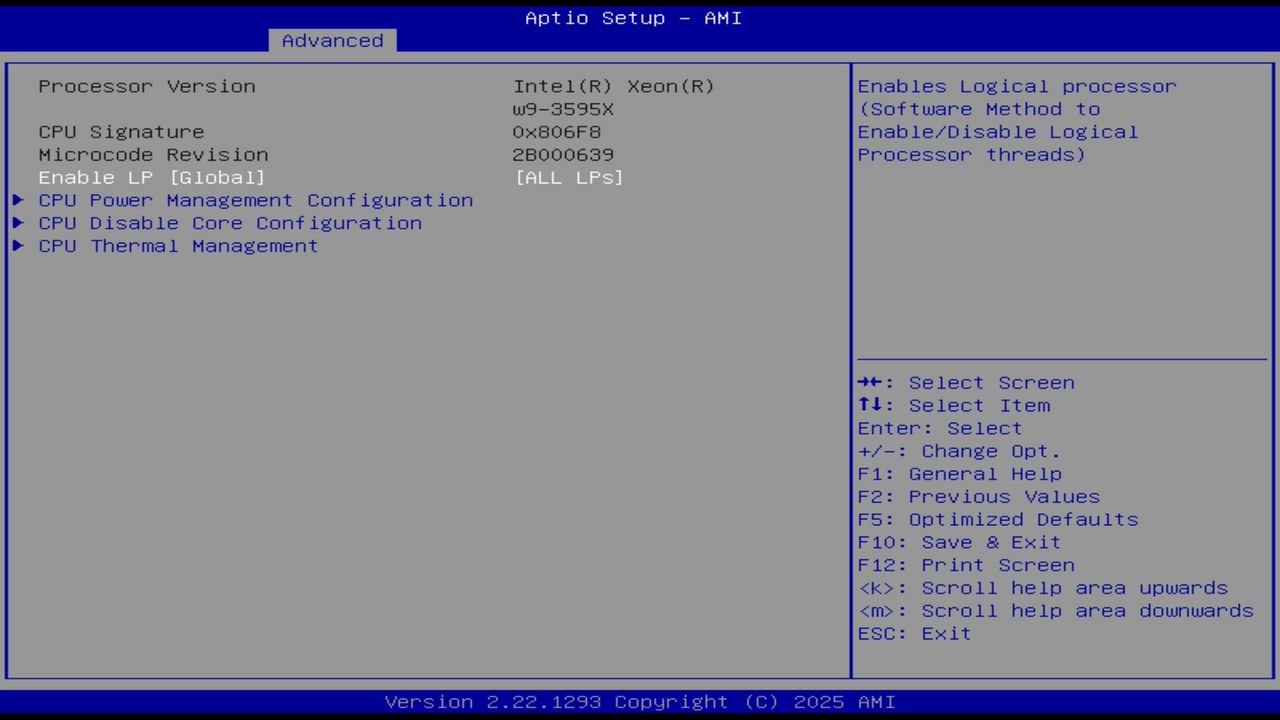Expand CPU Power Management Configuration submenu arrow
This screenshot has height=720, width=1280.
pyautogui.click(x=18, y=200)
